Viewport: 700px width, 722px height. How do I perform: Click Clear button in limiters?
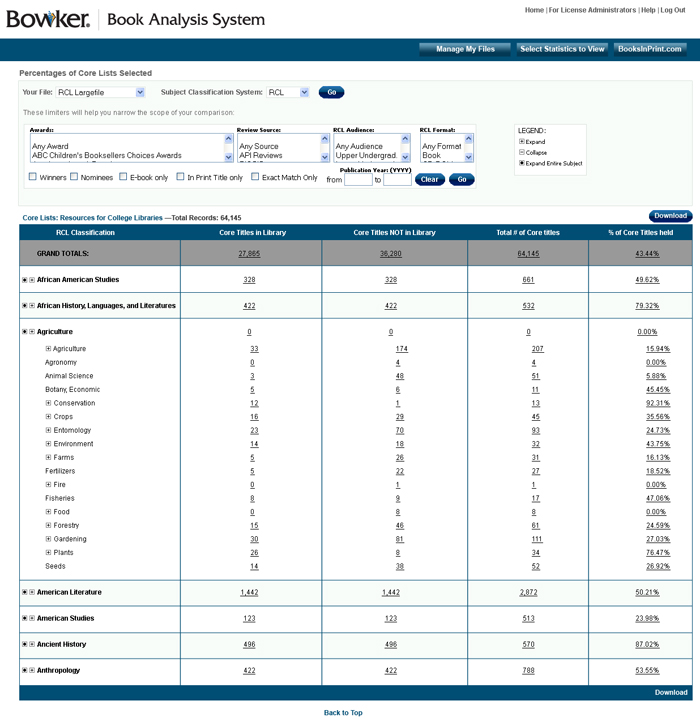pyautogui.click(x=430, y=180)
